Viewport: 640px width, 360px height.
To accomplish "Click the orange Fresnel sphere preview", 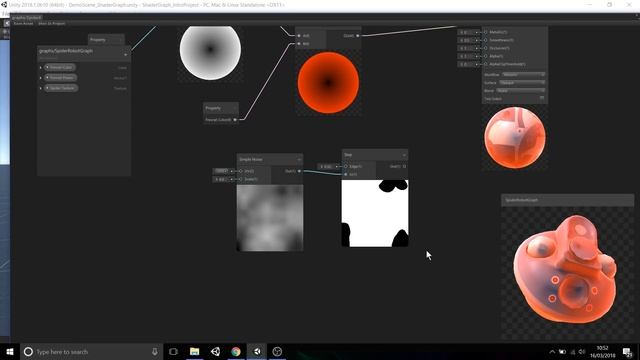I will pyautogui.click(x=328, y=82).
